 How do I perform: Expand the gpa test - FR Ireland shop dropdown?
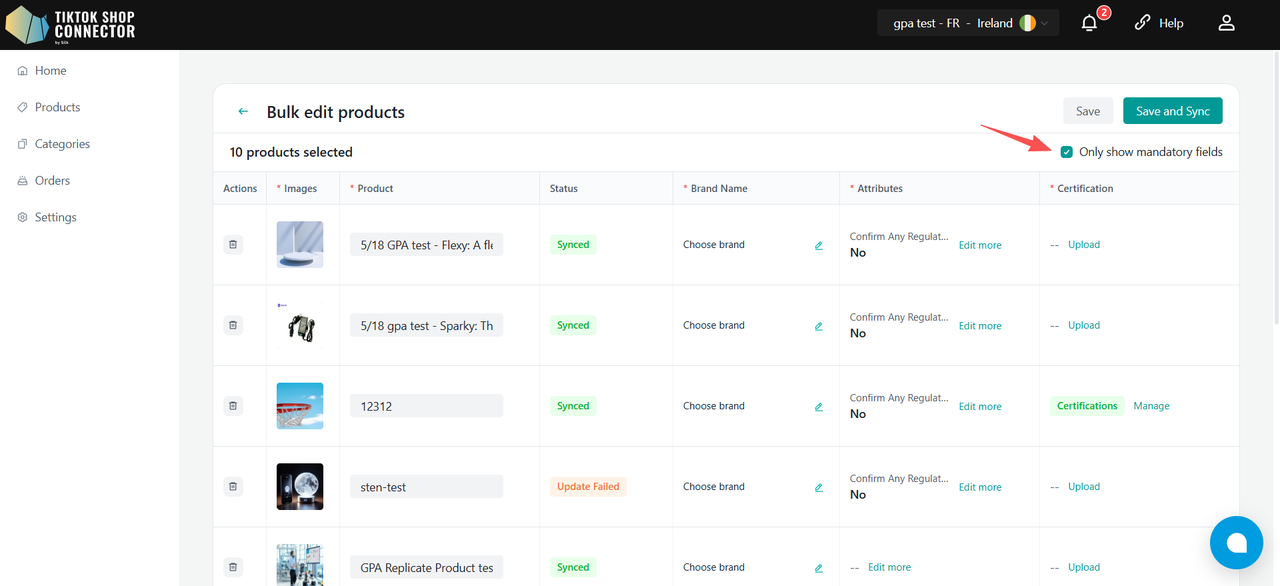[x=968, y=23]
